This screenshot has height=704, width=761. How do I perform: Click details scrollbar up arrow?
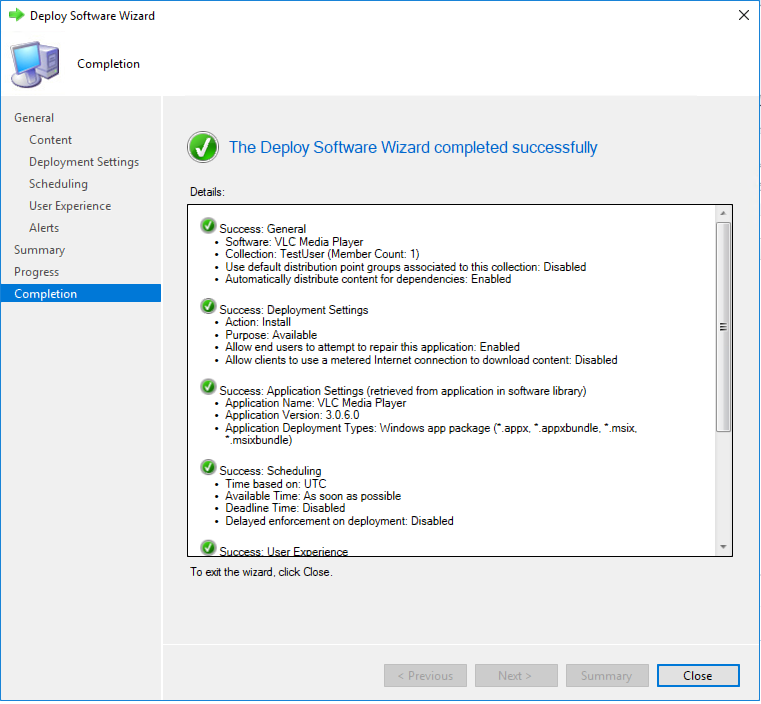pos(723,213)
